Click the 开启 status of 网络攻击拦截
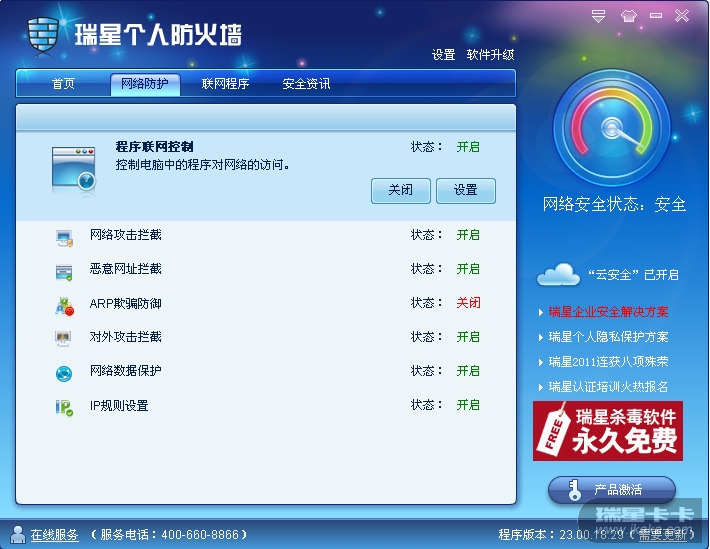The height and width of the screenshot is (549, 710). tap(468, 235)
